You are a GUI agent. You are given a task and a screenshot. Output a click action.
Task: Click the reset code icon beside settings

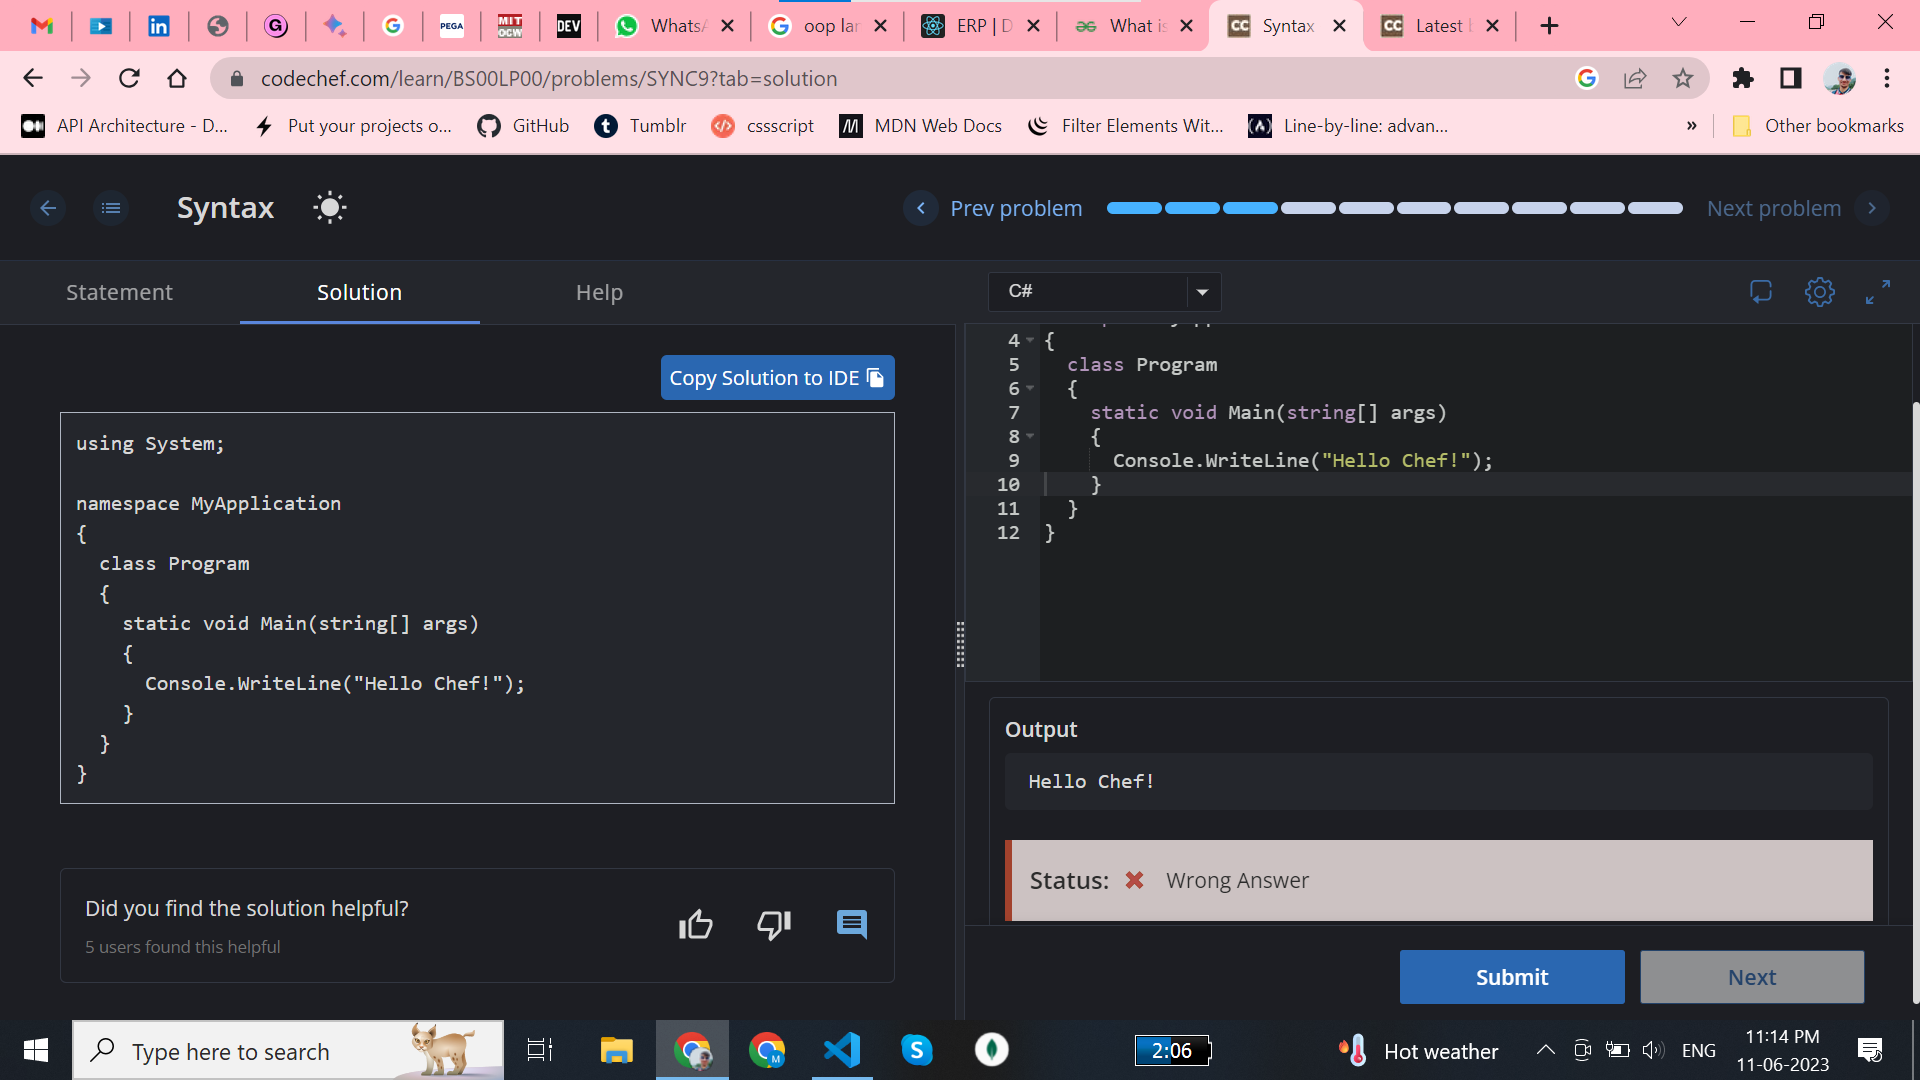(x=1760, y=292)
